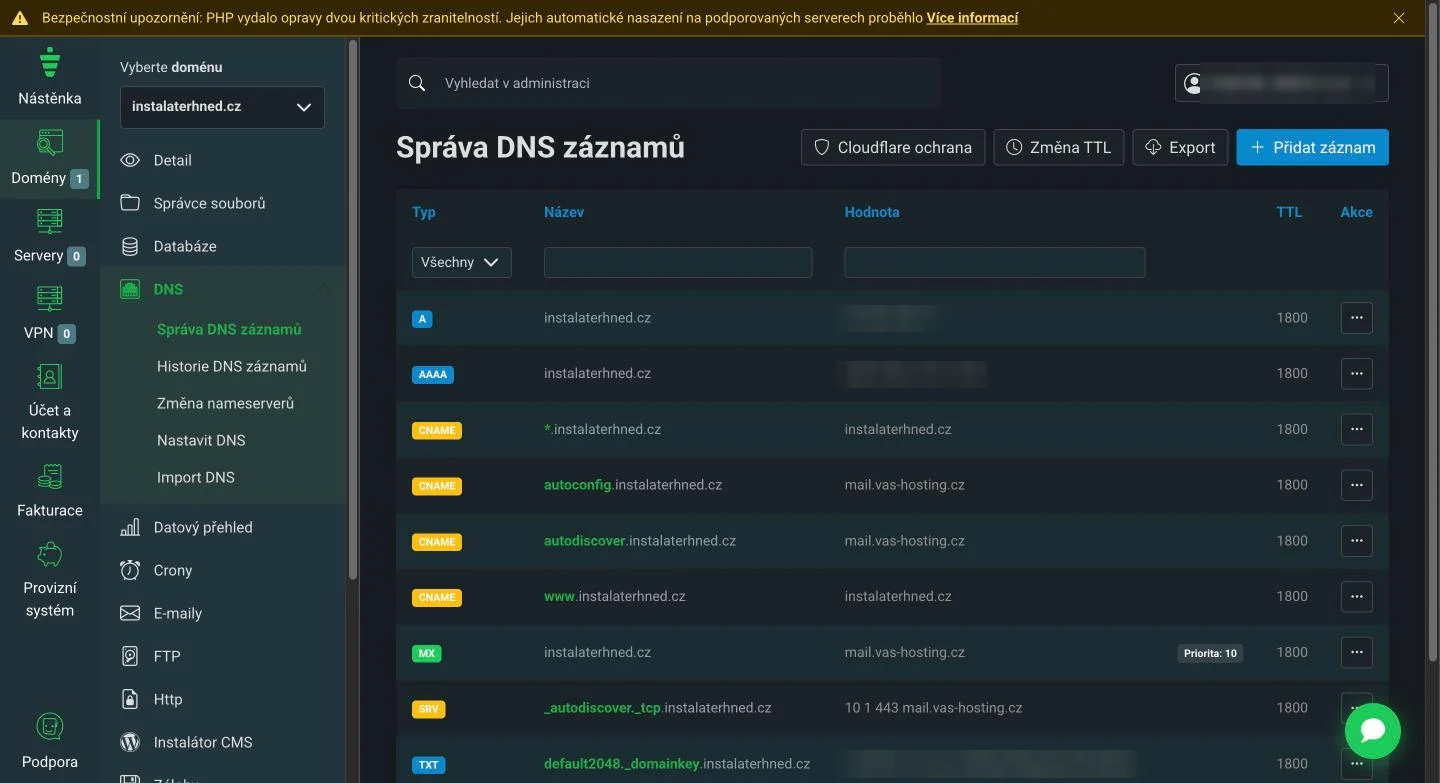1440x783 pixels.
Task: Open the VPN section icon
Action: coord(50,298)
